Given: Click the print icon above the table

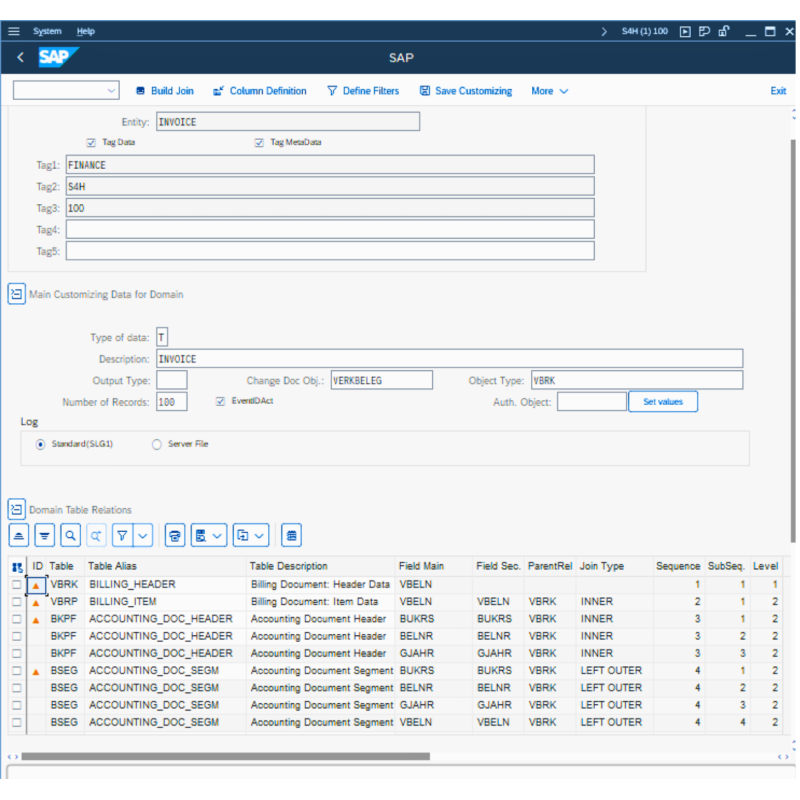Looking at the screenshot, I should tap(175, 535).
